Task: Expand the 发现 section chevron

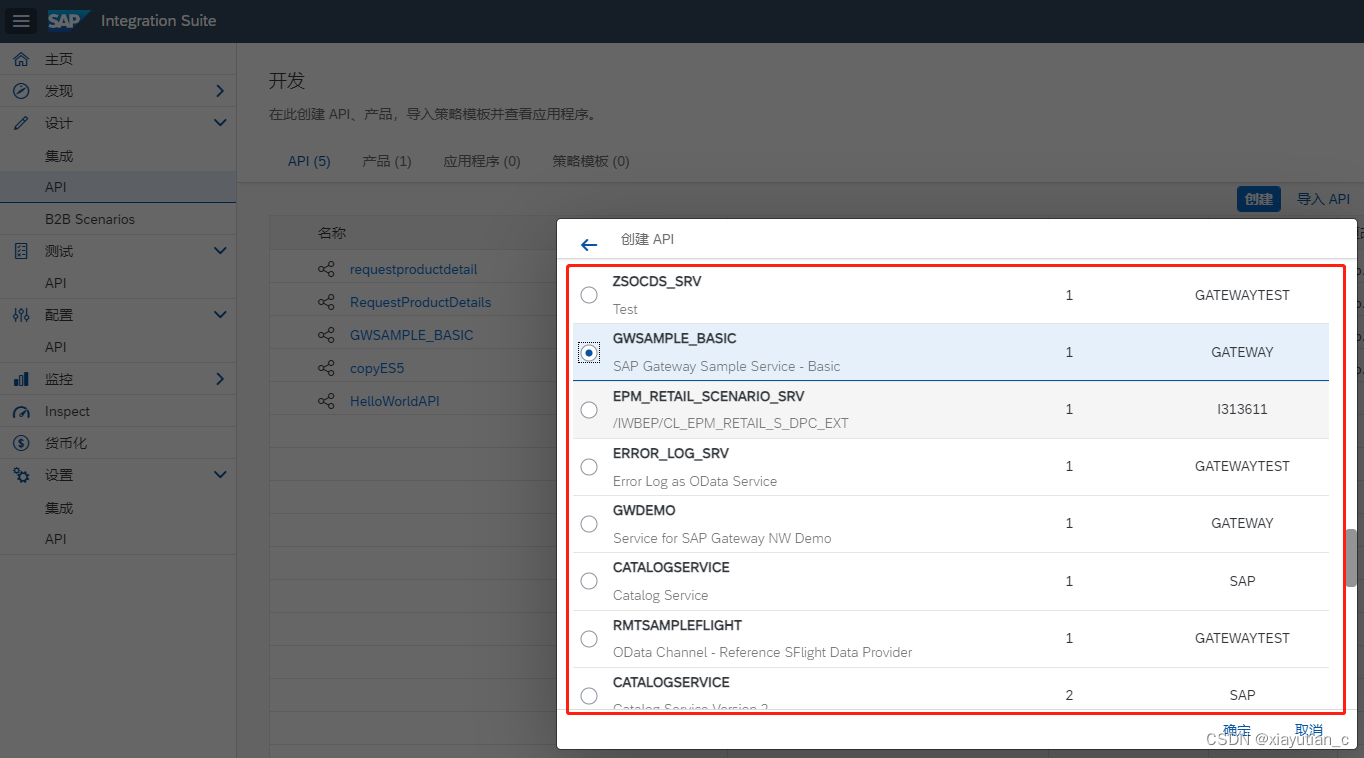Action: 220,91
